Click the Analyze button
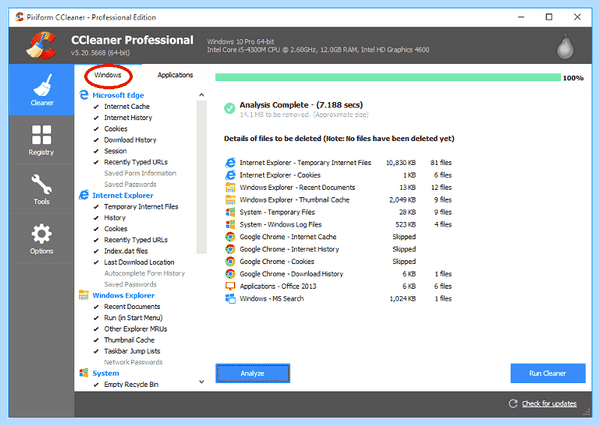The height and width of the screenshot is (426, 600). tap(253, 373)
